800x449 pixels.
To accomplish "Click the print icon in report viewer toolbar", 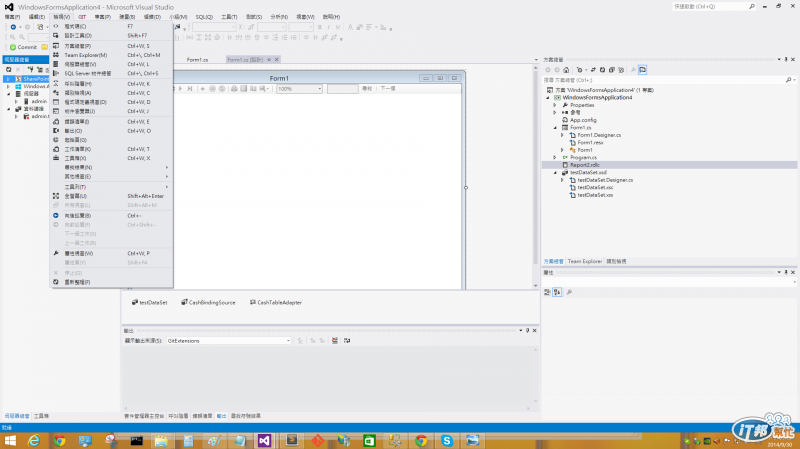I will click(234, 89).
